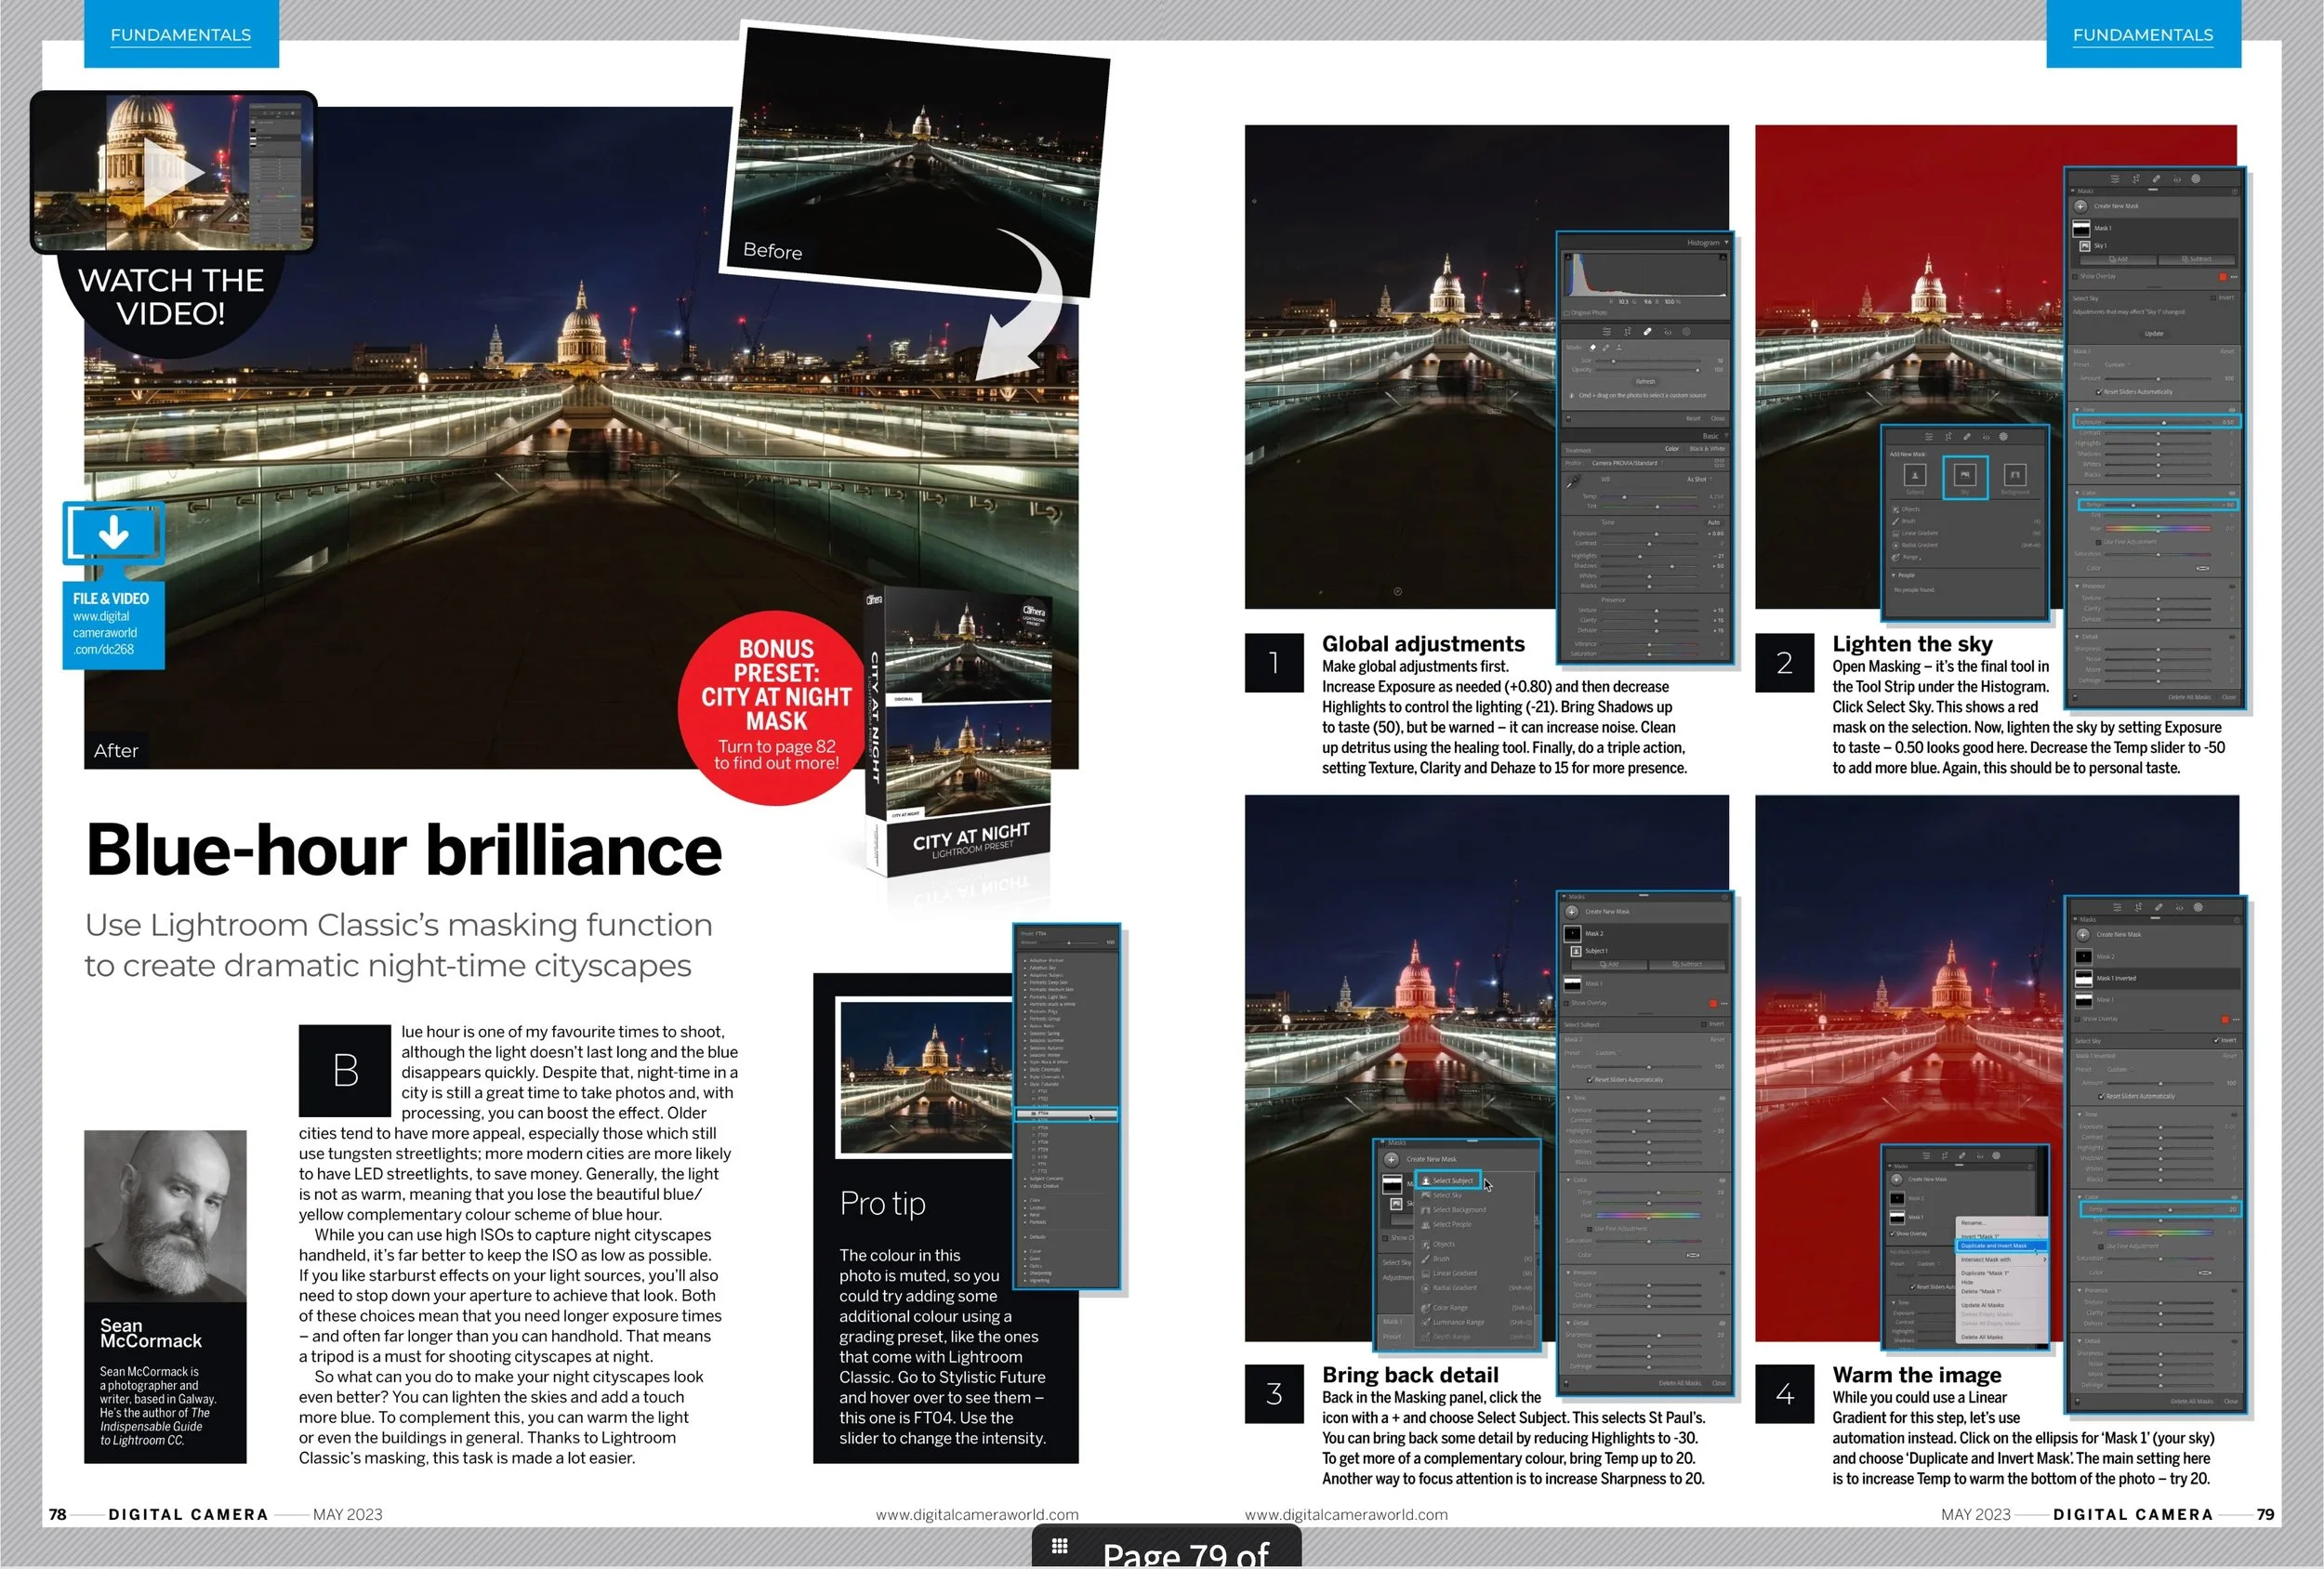Play the Watch the Video thumbnail

(x=172, y=172)
